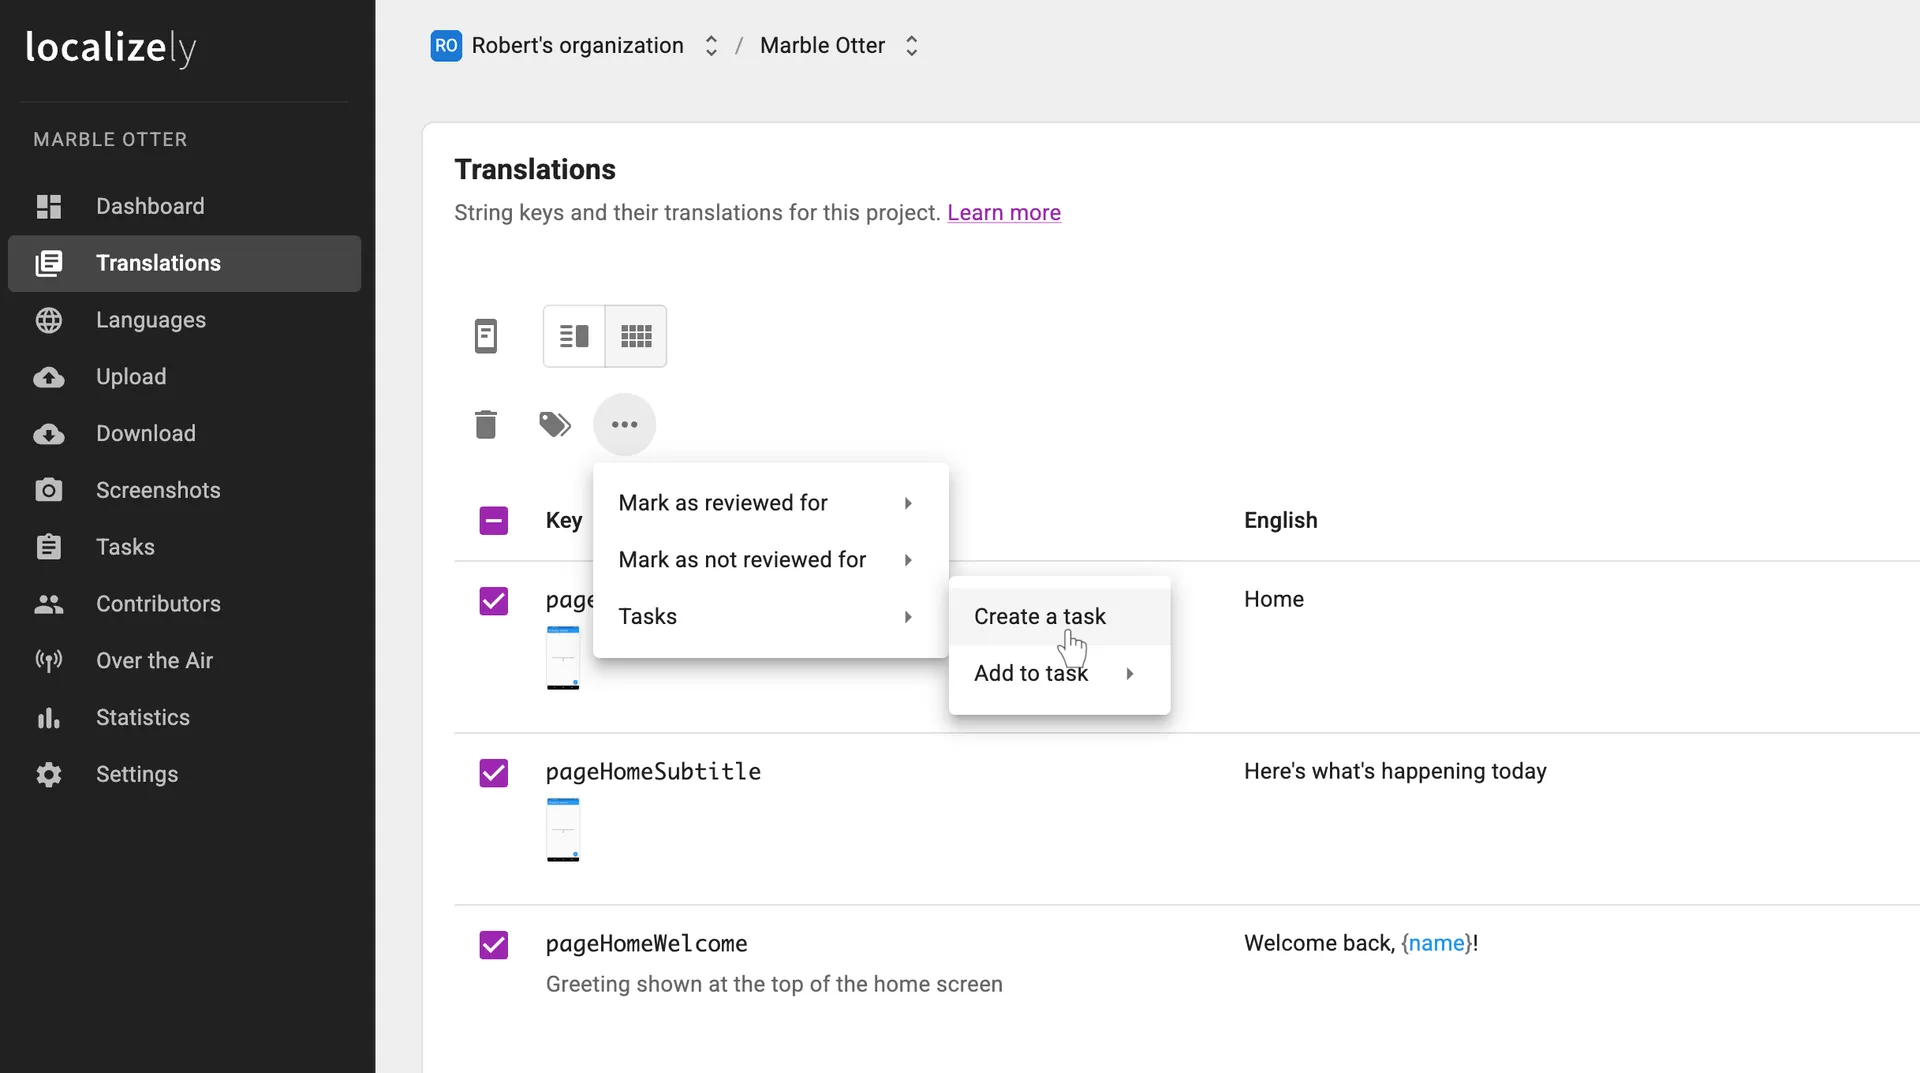
Task: Expand the Tasks submenu entry
Action: pyautogui.click(x=770, y=617)
